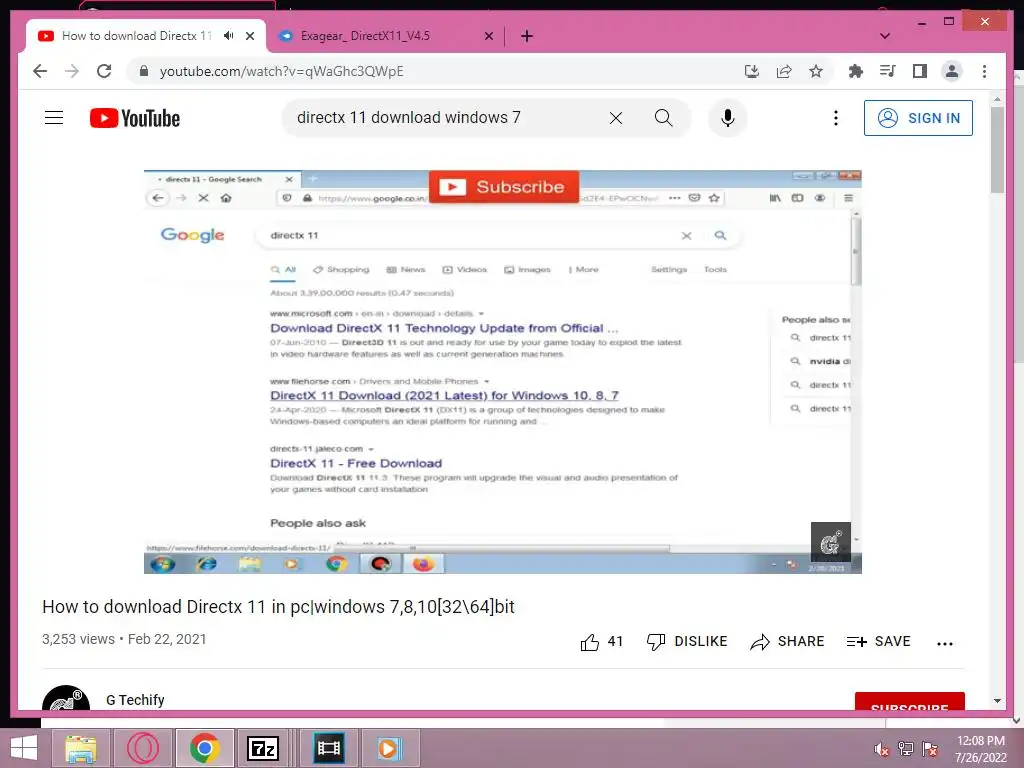
Task: Switch to the Exagear_DirectX11_V4.5 tab
Action: point(366,36)
